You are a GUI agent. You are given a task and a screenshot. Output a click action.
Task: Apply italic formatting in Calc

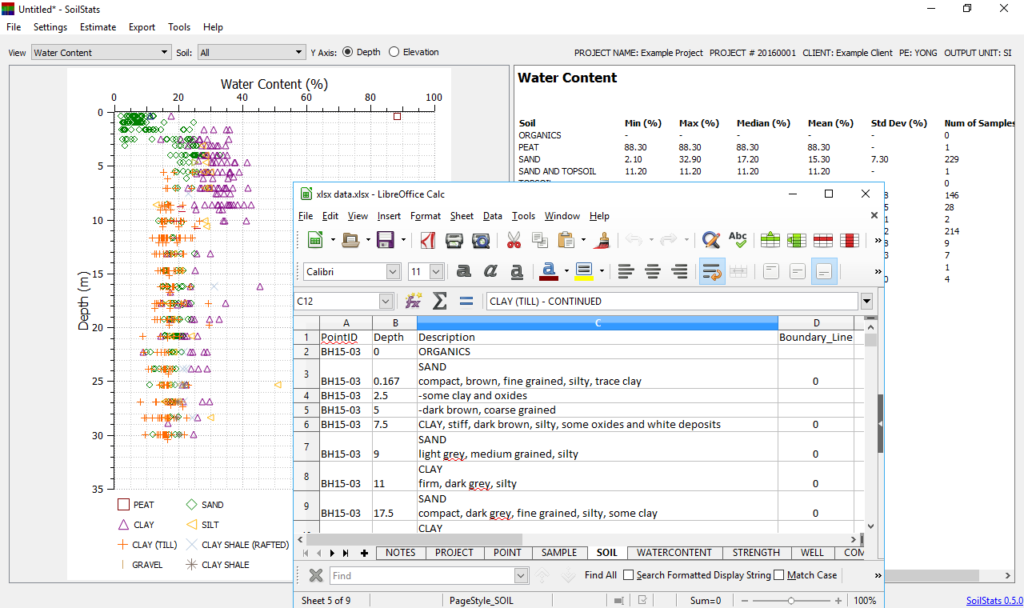[490, 271]
